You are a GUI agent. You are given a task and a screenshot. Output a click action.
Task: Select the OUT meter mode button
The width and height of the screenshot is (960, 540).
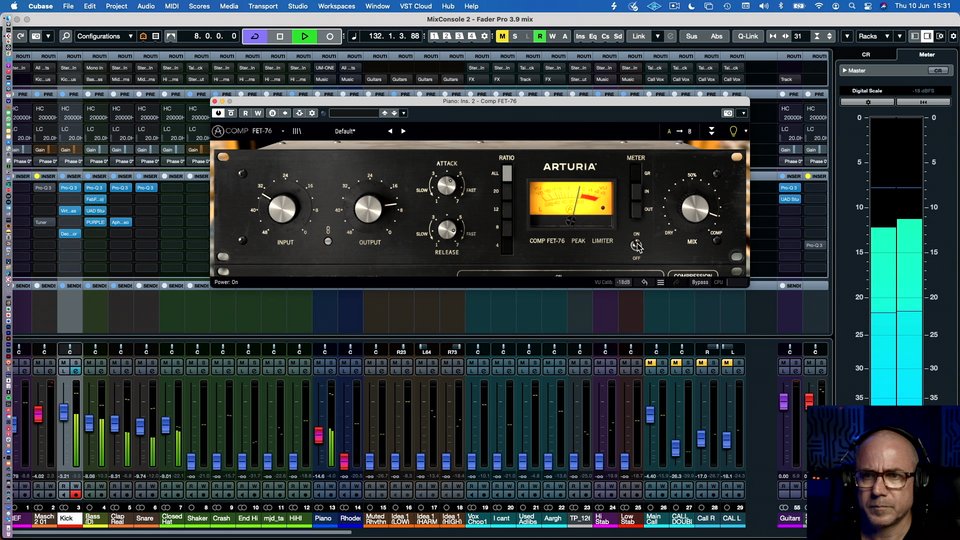coord(636,209)
